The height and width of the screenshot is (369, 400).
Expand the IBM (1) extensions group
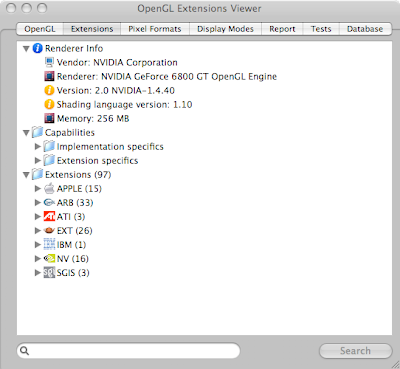coord(38,244)
